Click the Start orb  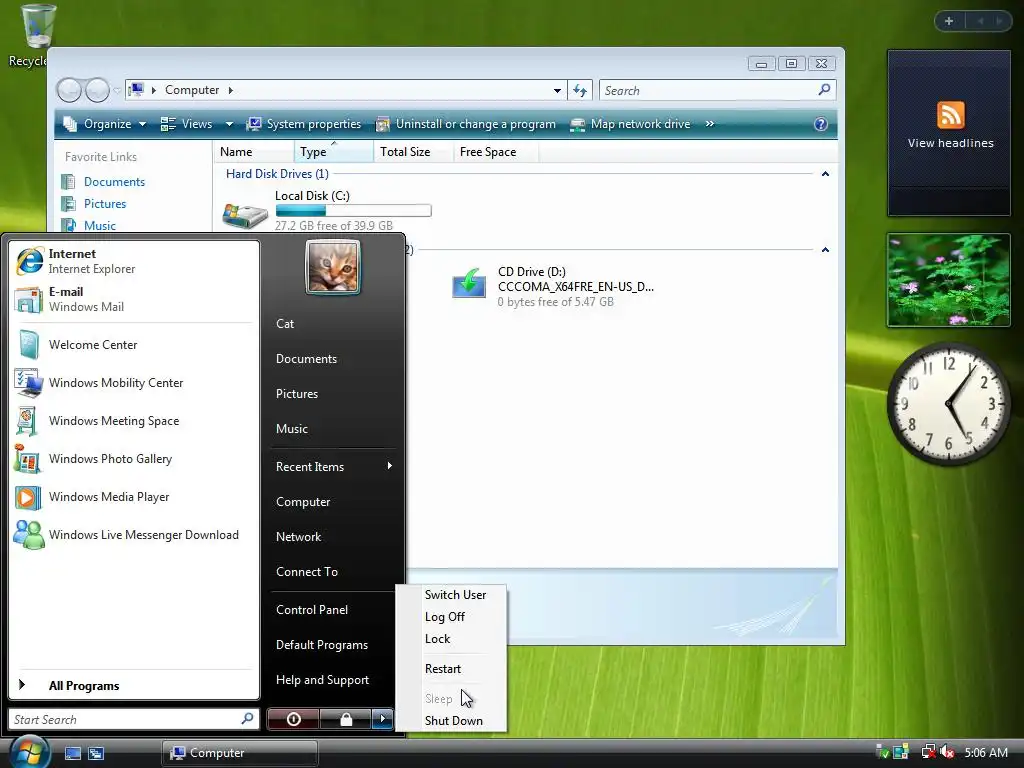click(29, 752)
